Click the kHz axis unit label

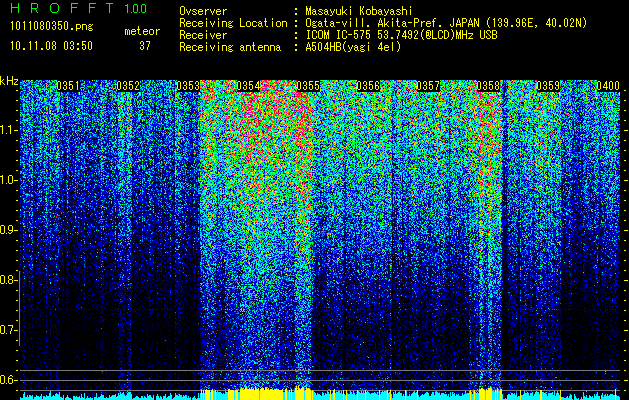click(9, 81)
